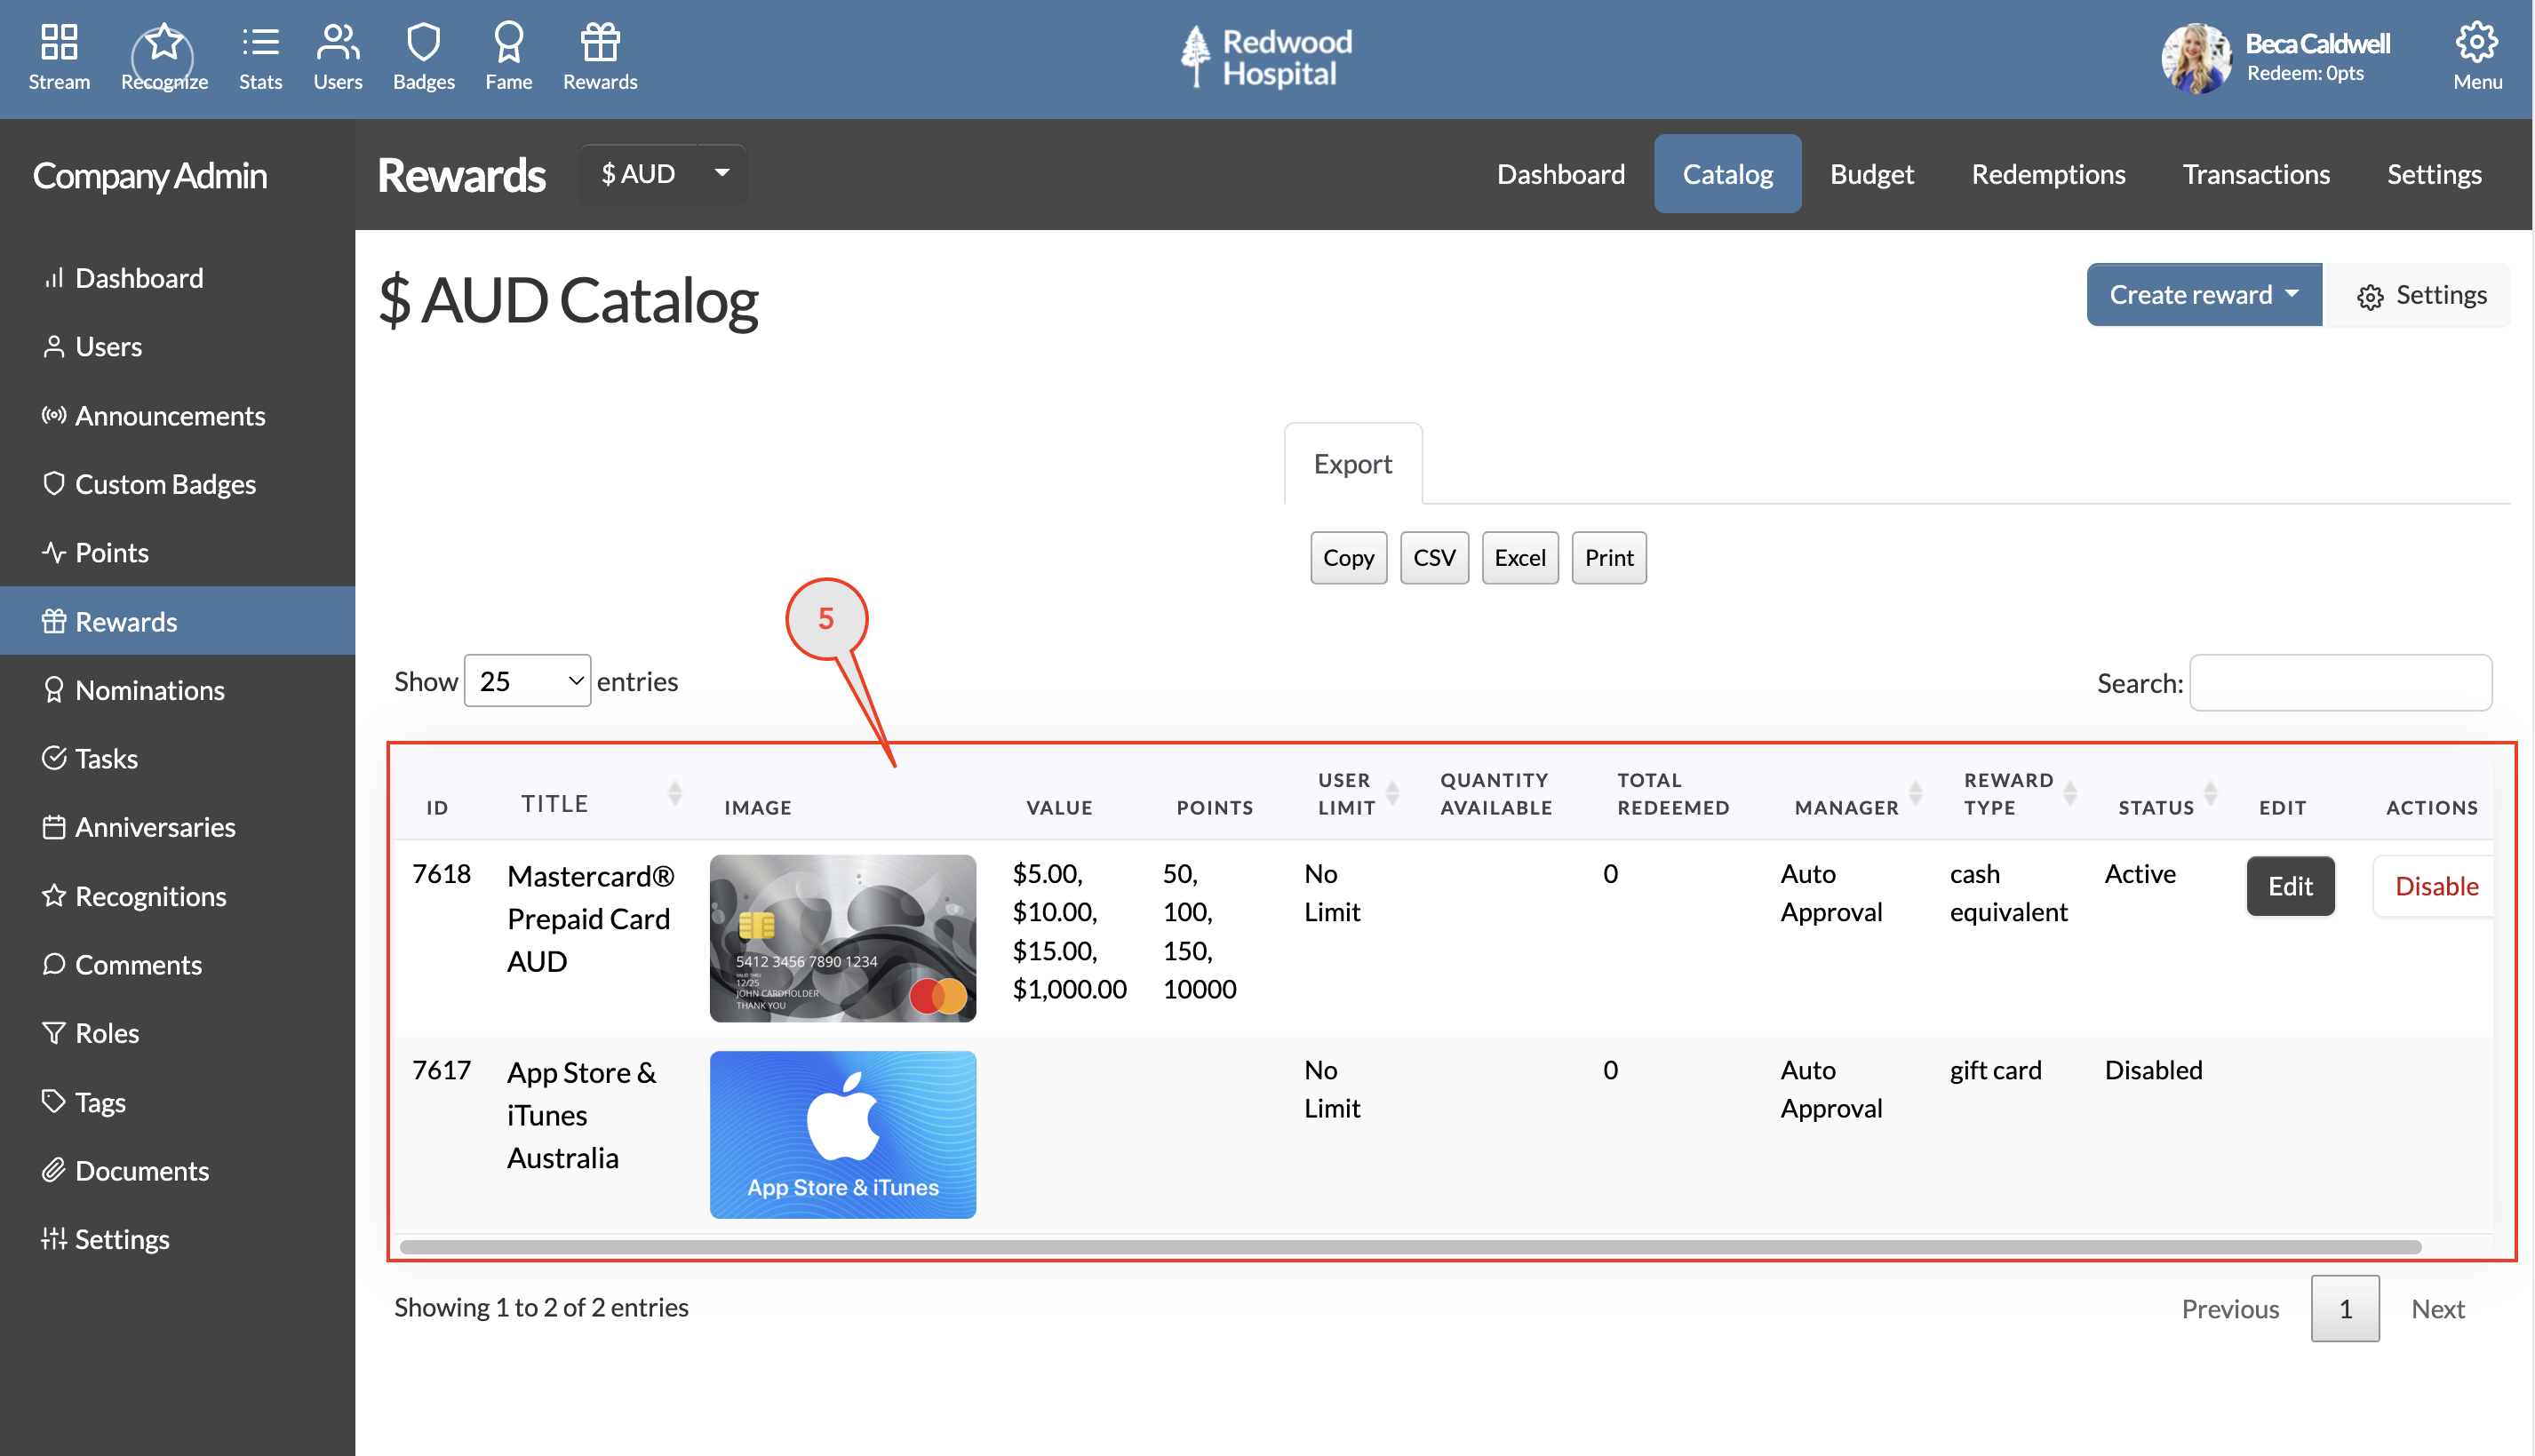Image resolution: width=2535 pixels, height=1456 pixels.
Task: Select page 1 in pagination
Action: click(2344, 1309)
